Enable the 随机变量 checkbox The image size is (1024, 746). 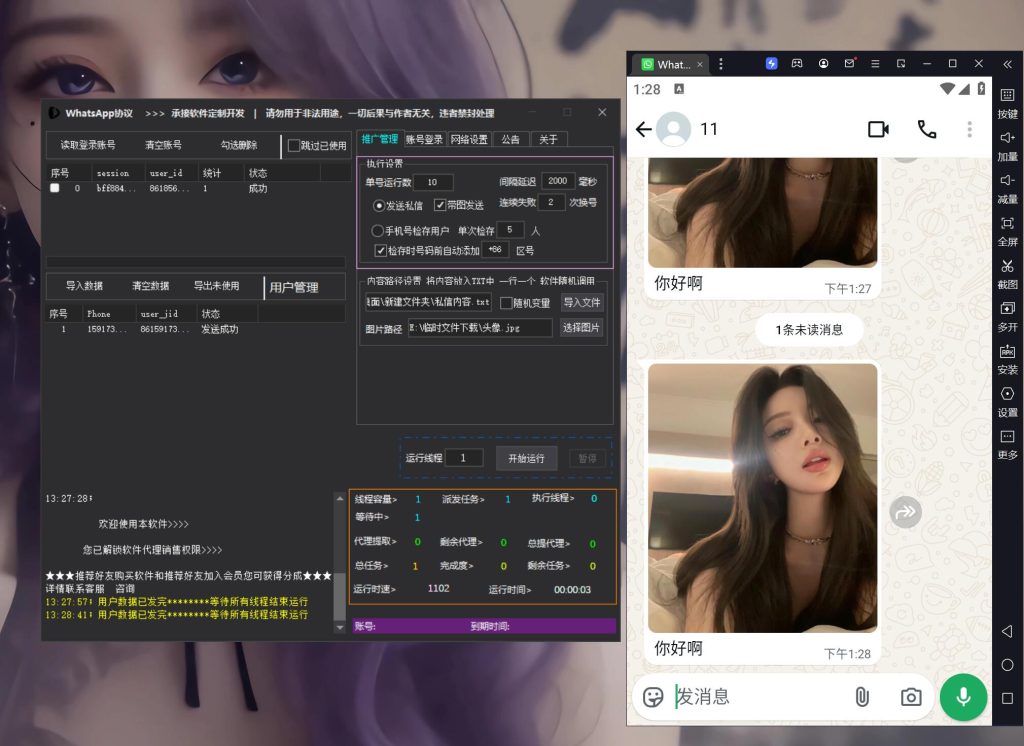(506, 303)
